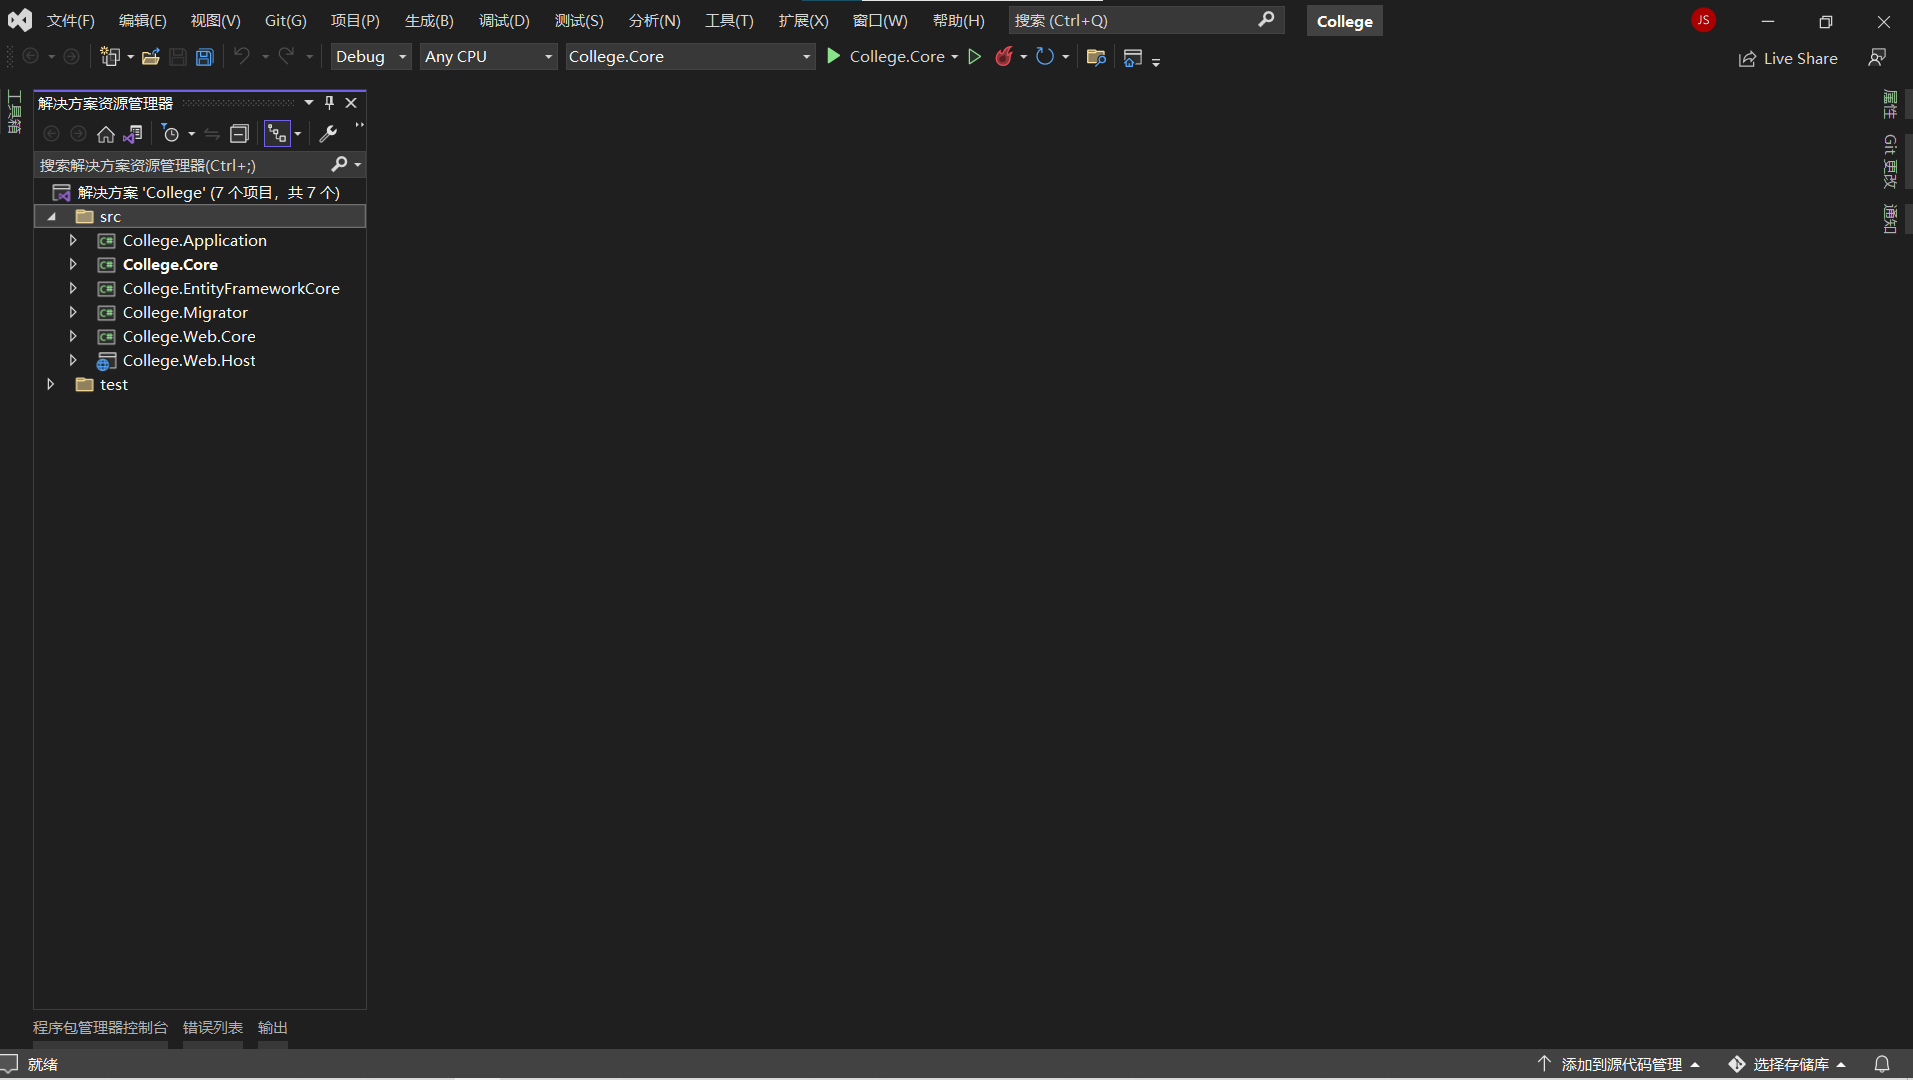The height and width of the screenshot is (1080, 1913).
Task: Click the browser window icon in the main toolbar
Action: tap(1133, 58)
